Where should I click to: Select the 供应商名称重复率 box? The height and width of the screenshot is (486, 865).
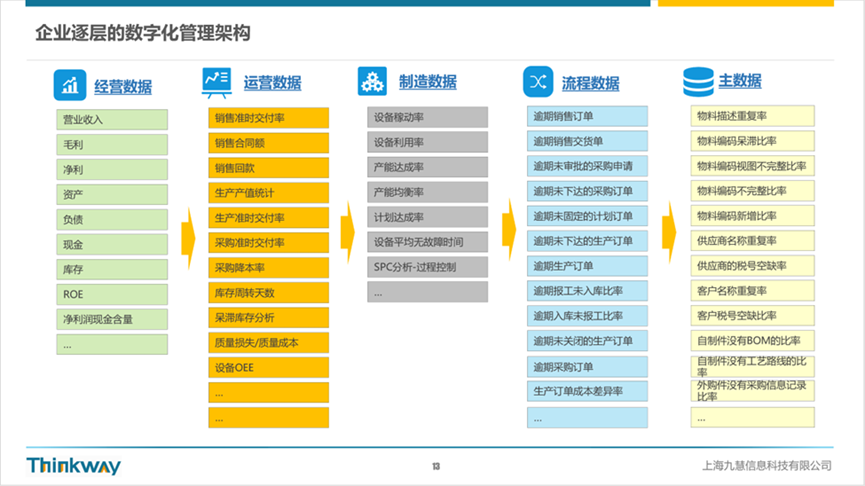[x=752, y=241]
